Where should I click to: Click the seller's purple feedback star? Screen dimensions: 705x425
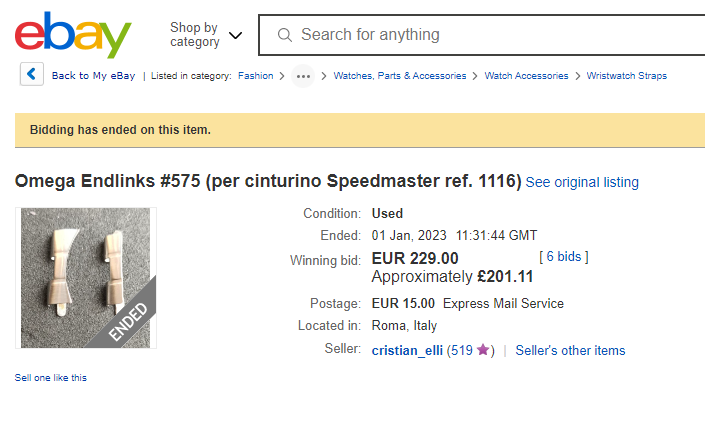[483, 350]
